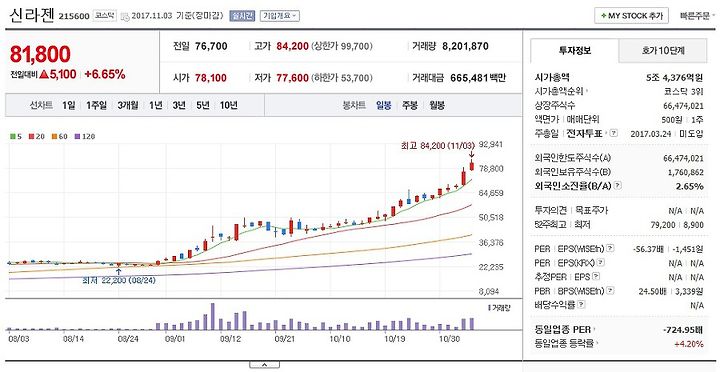720x372 pixels.
Task: Open help icon next to PBR BPS(WISEfn)
Action: (x=610, y=290)
